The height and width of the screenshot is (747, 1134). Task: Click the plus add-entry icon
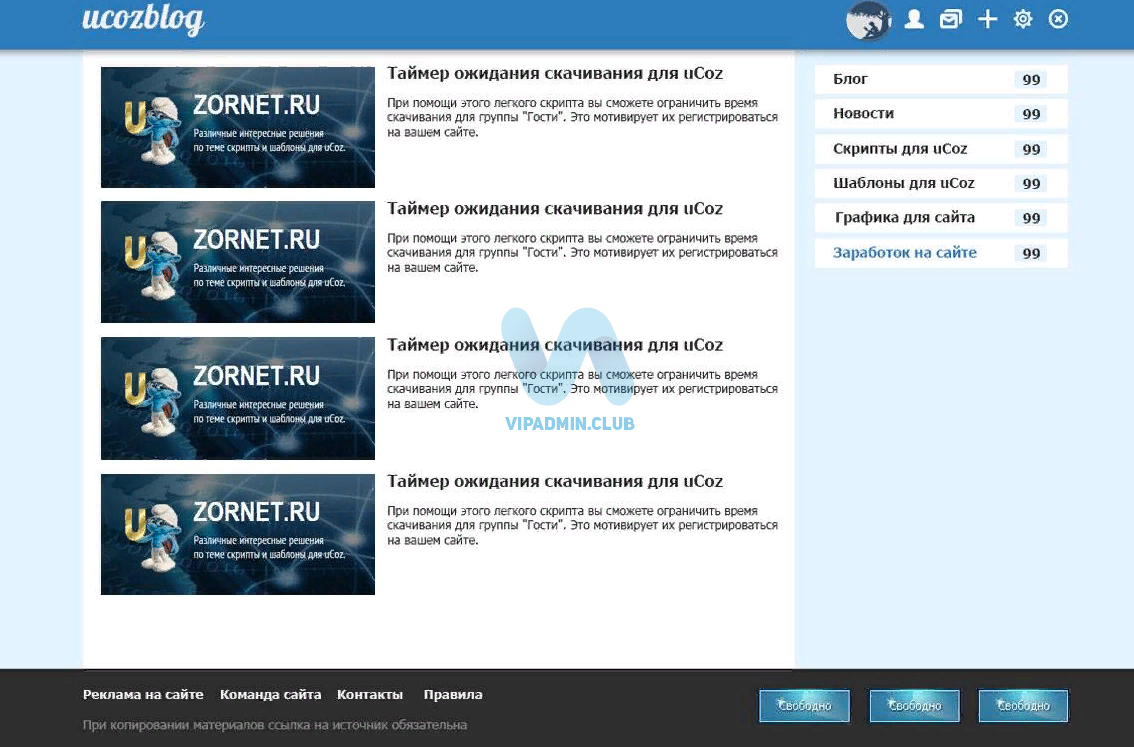point(987,19)
